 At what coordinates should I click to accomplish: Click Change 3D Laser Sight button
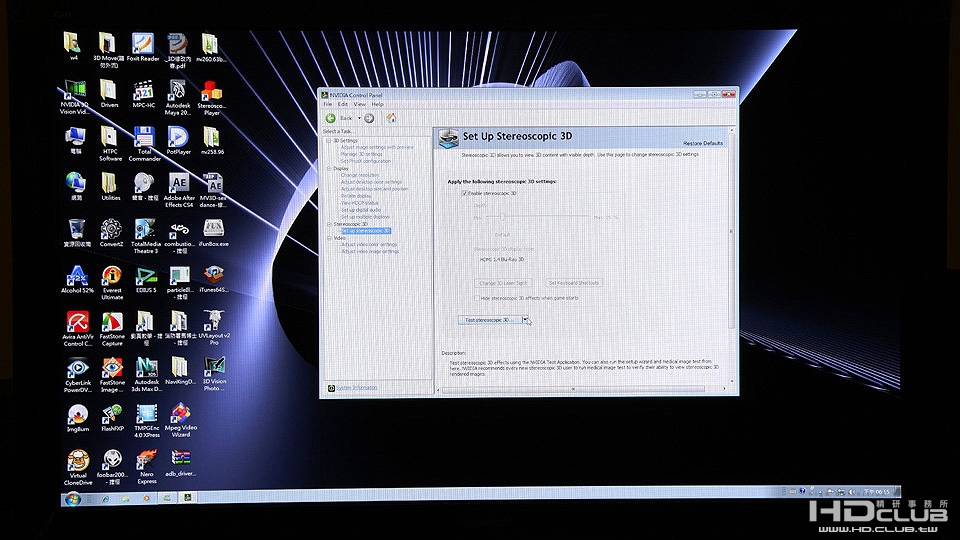pyautogui.click(x=503, y=283)
